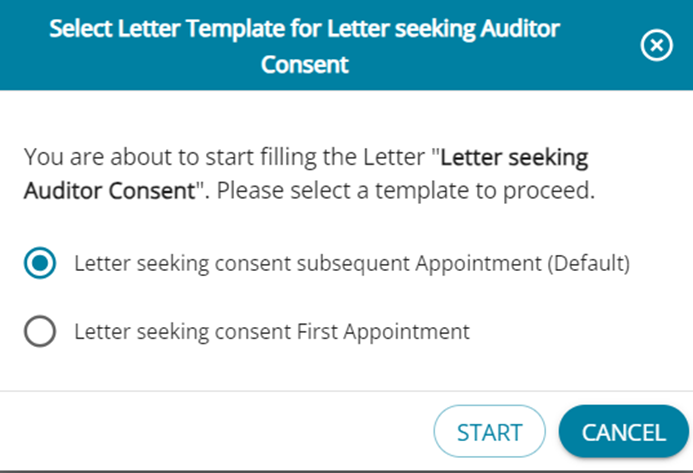Cancel the letter template selection
This screenshot has height=473, width=693.
[624, 432]
